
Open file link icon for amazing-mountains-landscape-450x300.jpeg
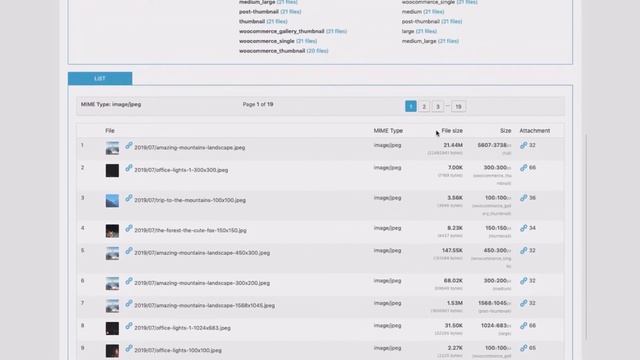tap(129, 251)
